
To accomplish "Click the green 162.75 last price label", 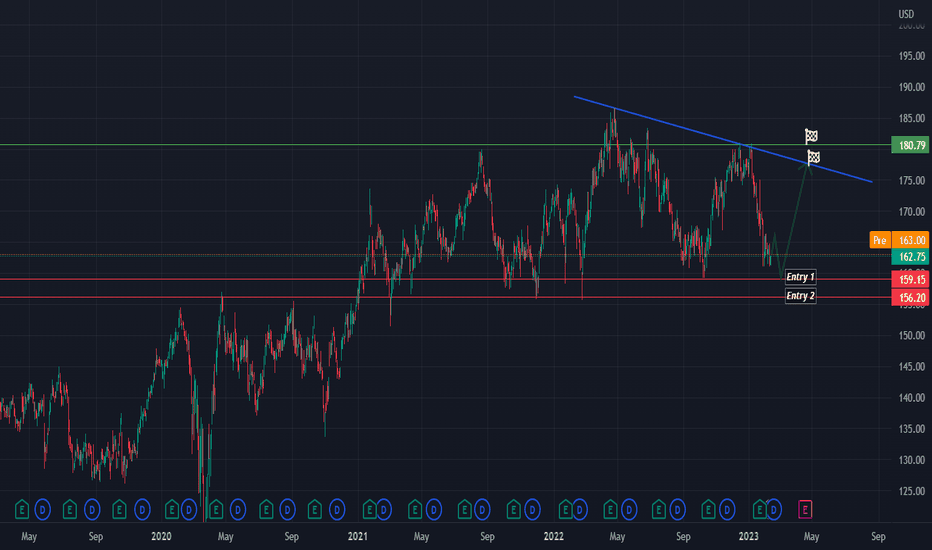I will pyautogui.click(x=910, y=257).
